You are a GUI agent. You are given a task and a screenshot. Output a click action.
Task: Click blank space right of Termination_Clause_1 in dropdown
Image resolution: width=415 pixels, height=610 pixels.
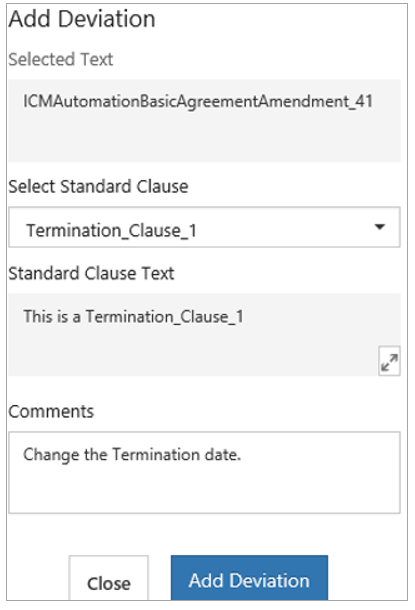tap(284, 227)
